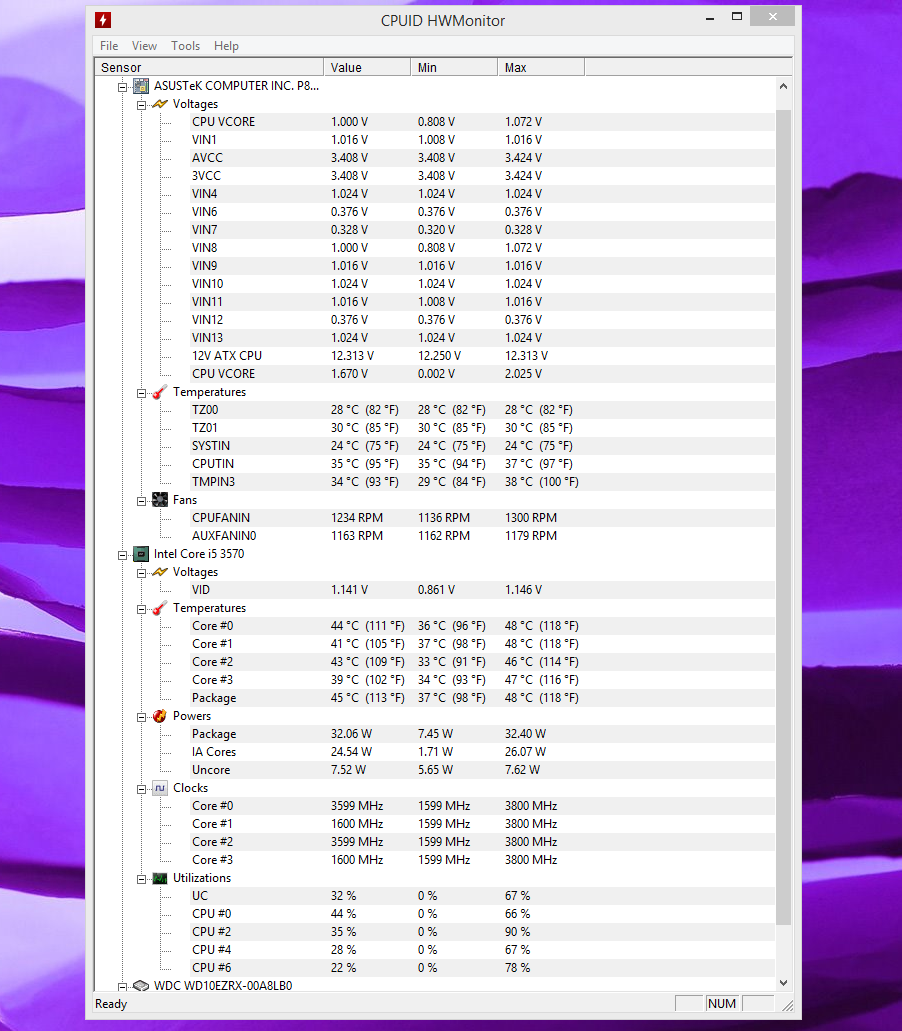Click the window resize grip icon
The height and width of the screenshot is (1031, 902).
pyautogui.click(x=787, y=1005)
